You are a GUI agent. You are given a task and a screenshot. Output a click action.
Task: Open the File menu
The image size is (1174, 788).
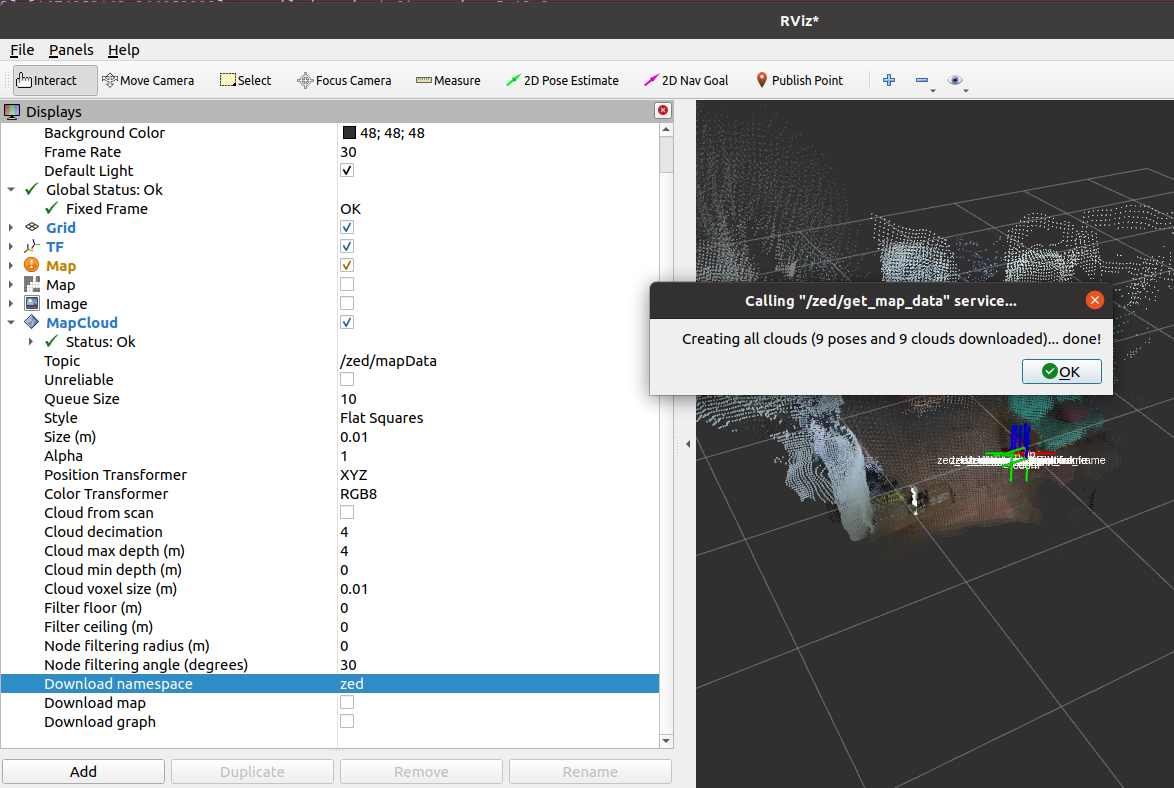(x=22, y=50)
